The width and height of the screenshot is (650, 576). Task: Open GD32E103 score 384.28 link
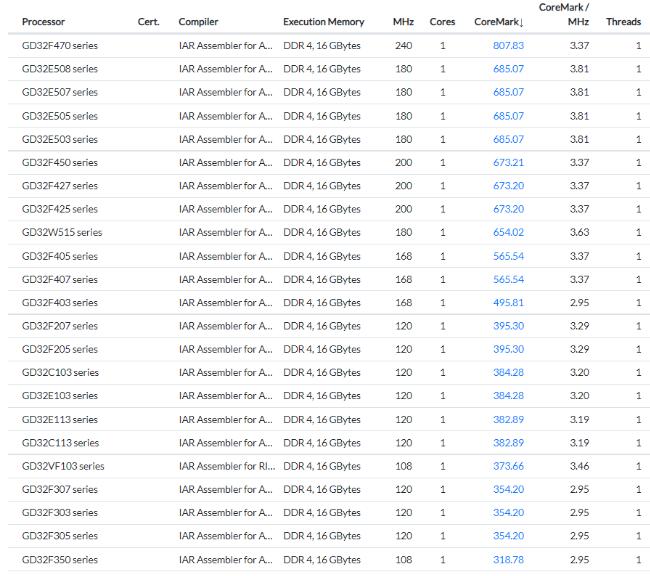point(508,396)
